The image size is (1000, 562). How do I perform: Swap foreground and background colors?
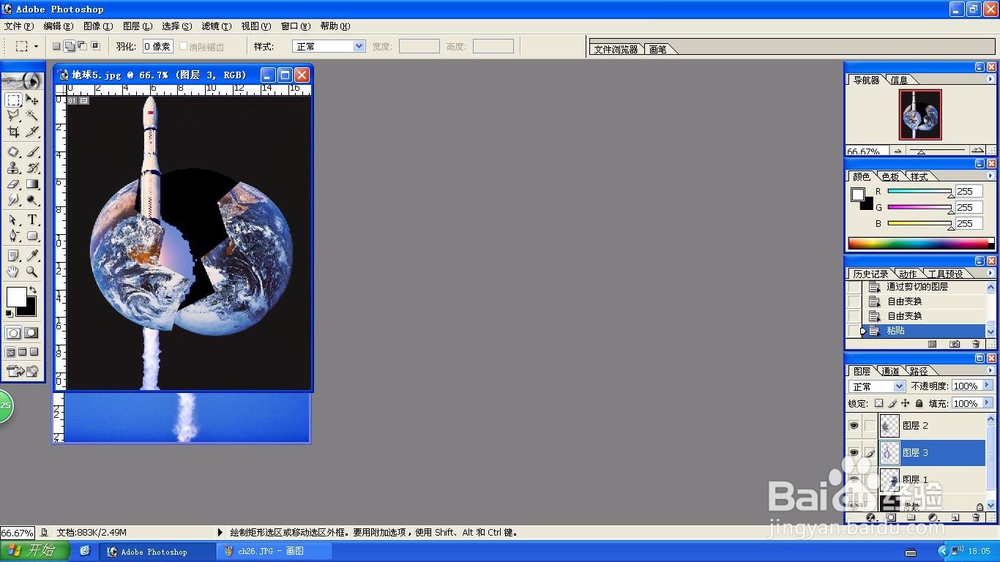tap(33, 290)
